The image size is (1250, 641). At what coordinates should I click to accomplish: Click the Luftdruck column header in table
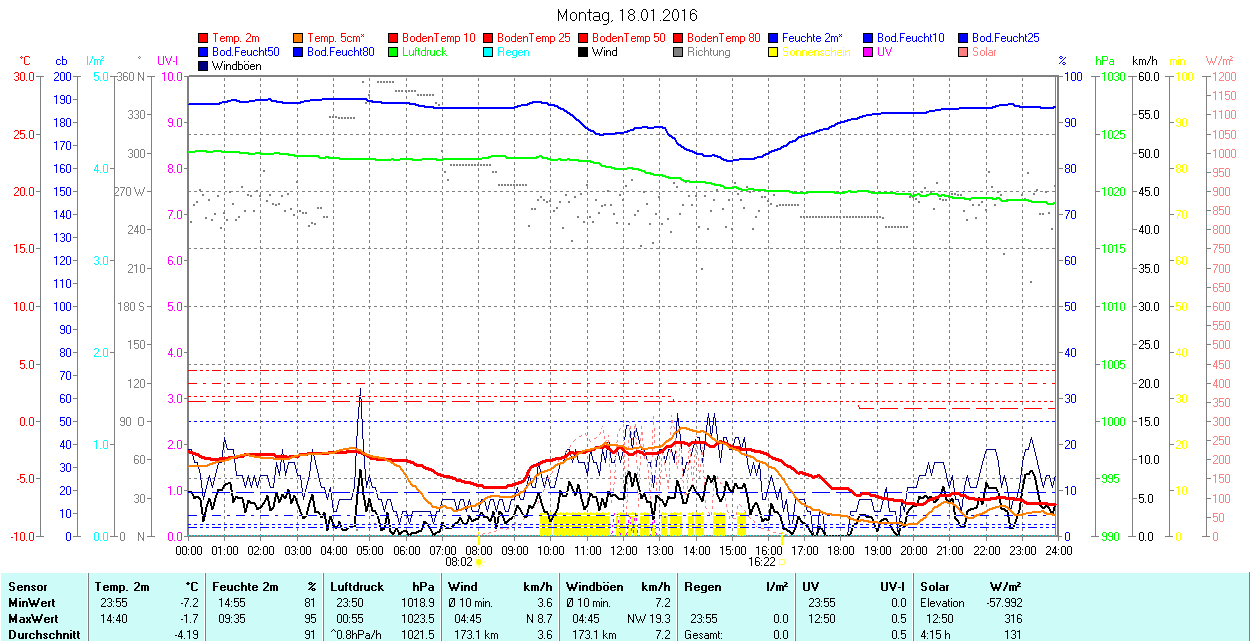pos(356,587)
